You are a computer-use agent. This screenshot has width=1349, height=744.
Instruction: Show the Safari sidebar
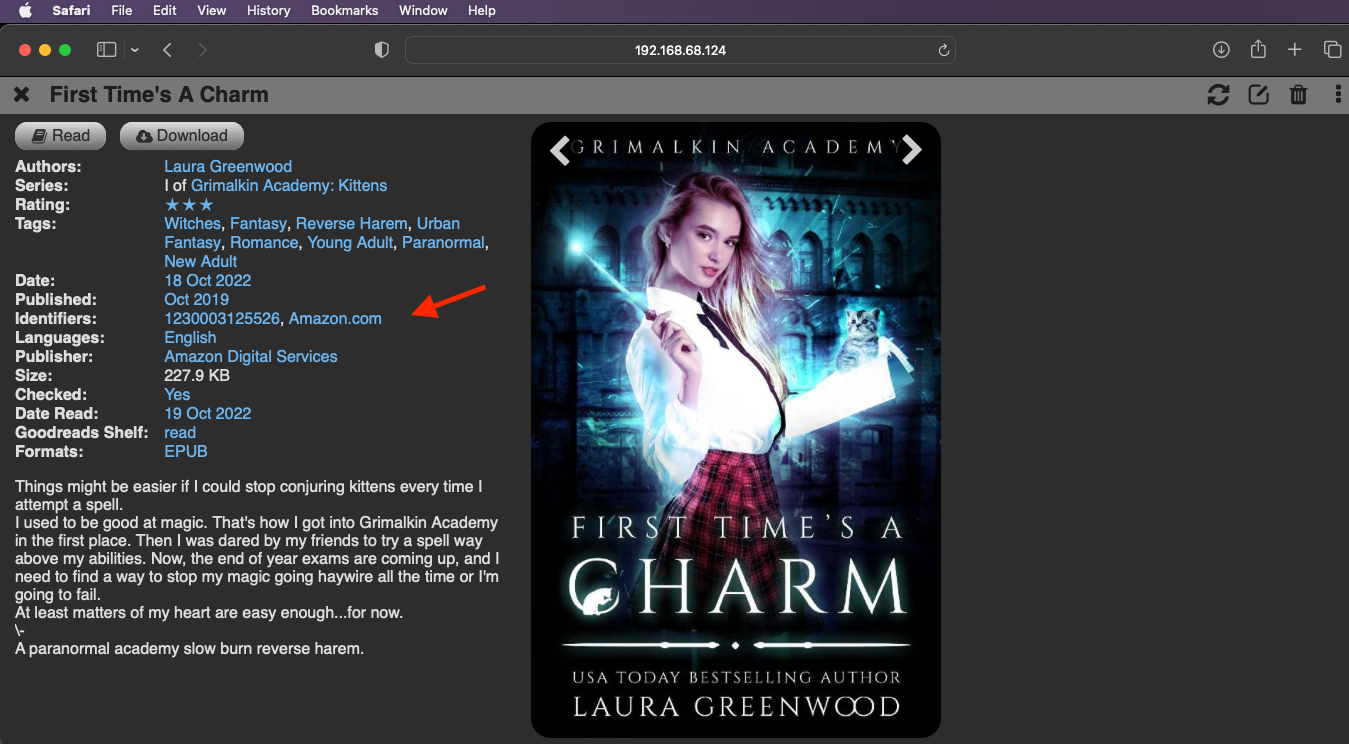(106, 50)
